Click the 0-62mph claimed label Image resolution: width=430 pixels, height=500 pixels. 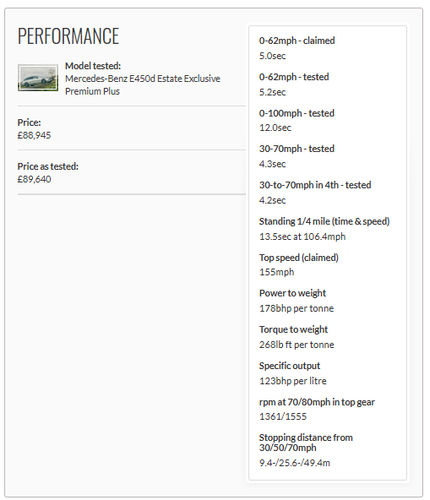tap(297, 41)
